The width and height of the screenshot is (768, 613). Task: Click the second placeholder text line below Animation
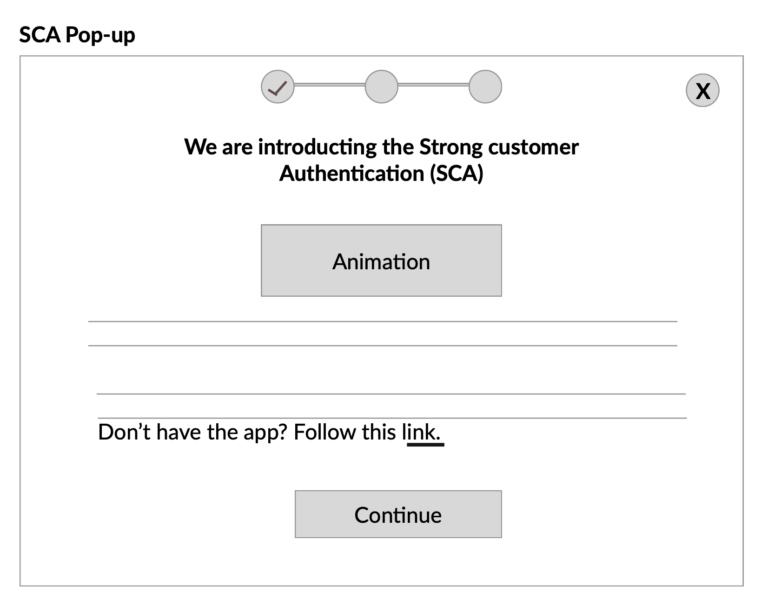[x=382, y=345]
